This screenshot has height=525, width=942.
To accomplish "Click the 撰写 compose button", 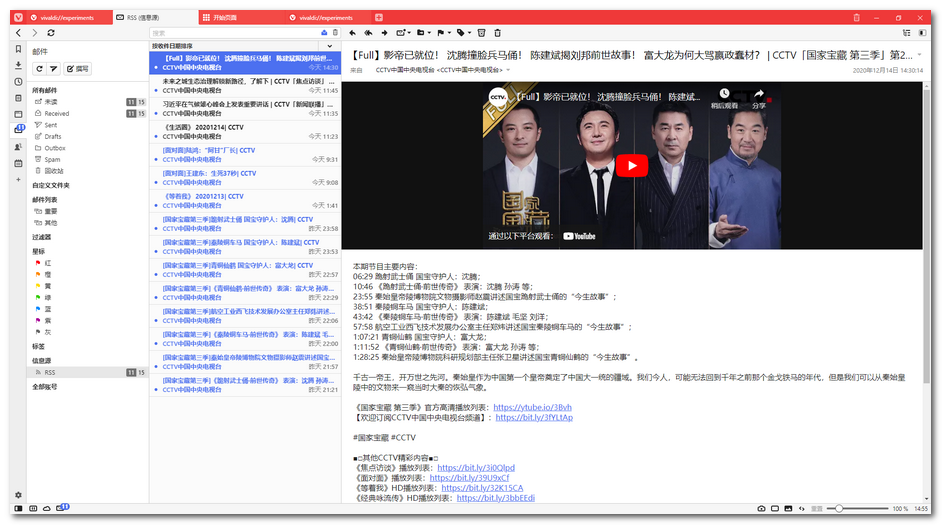I will point(77,68).
